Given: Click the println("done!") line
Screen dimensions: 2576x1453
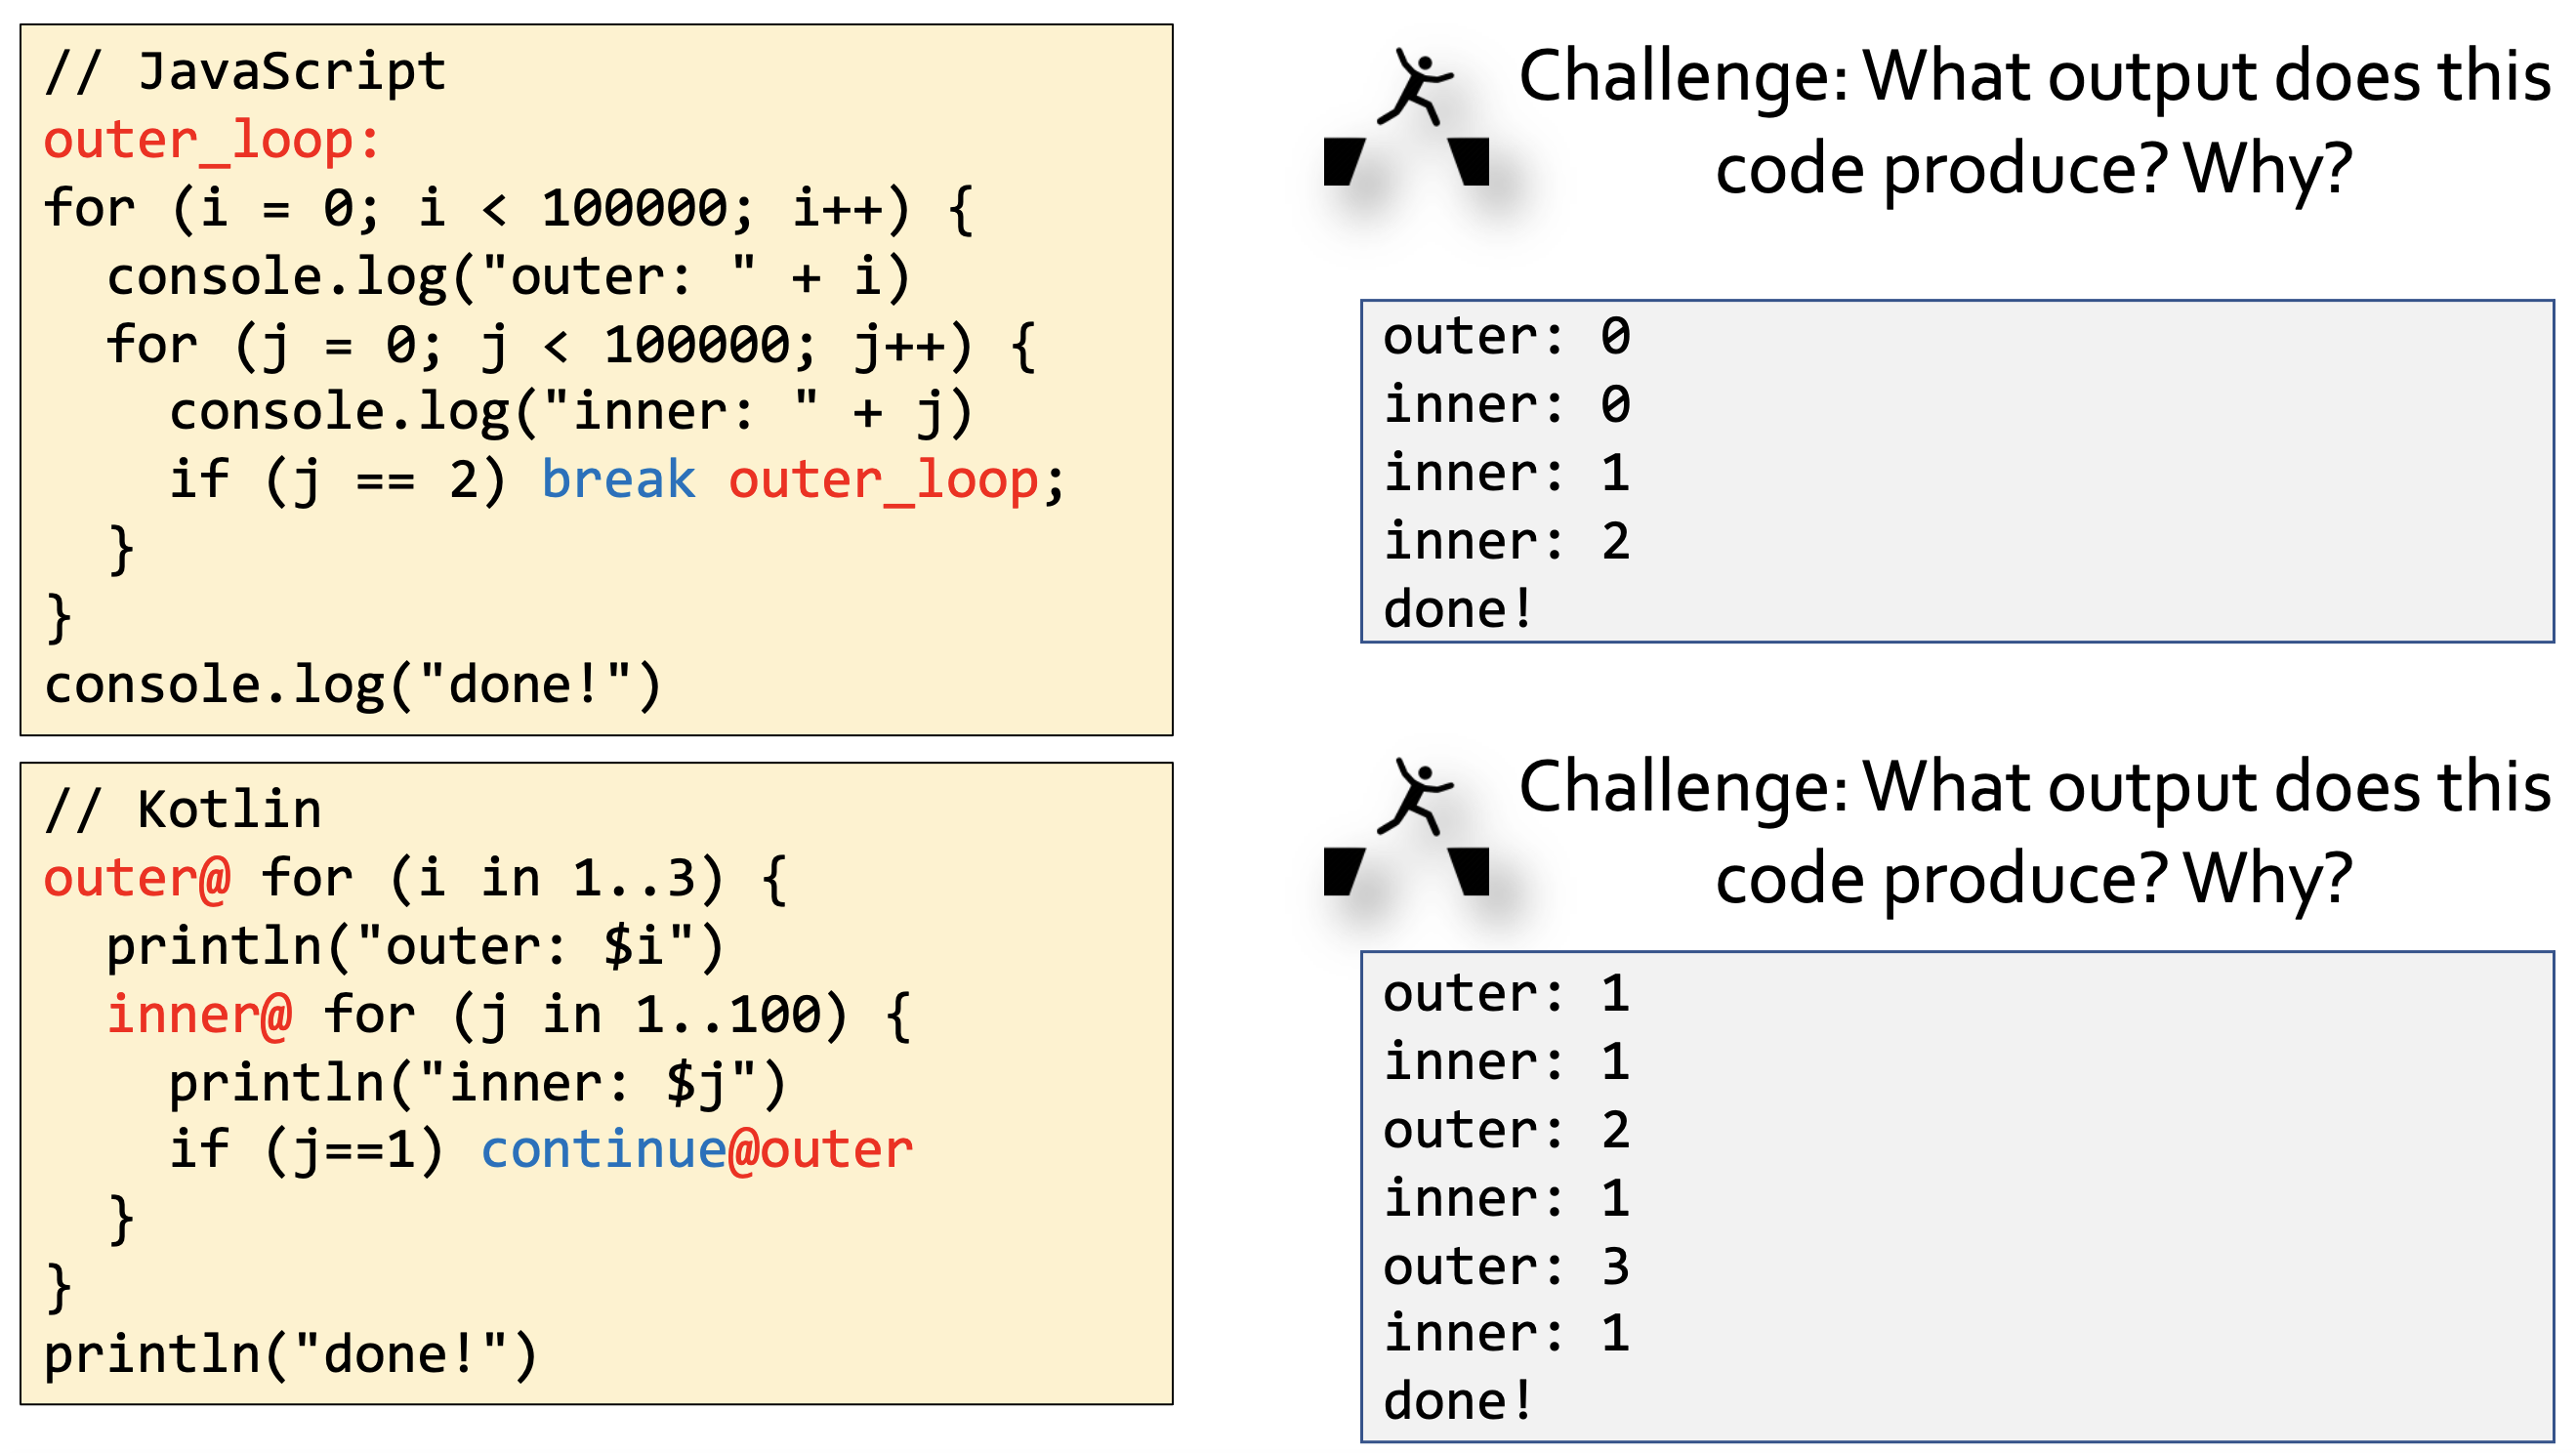Looking at the screenshot, I should (291, 1355).
